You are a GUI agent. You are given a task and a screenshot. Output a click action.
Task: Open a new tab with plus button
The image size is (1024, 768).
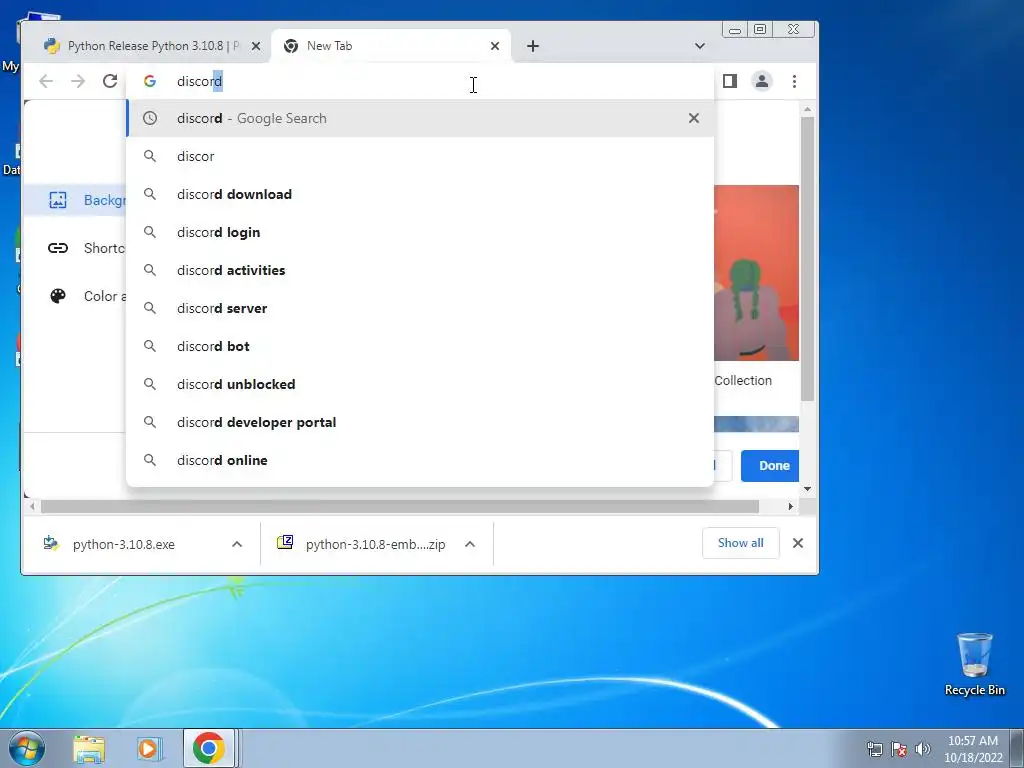[533, 46]
